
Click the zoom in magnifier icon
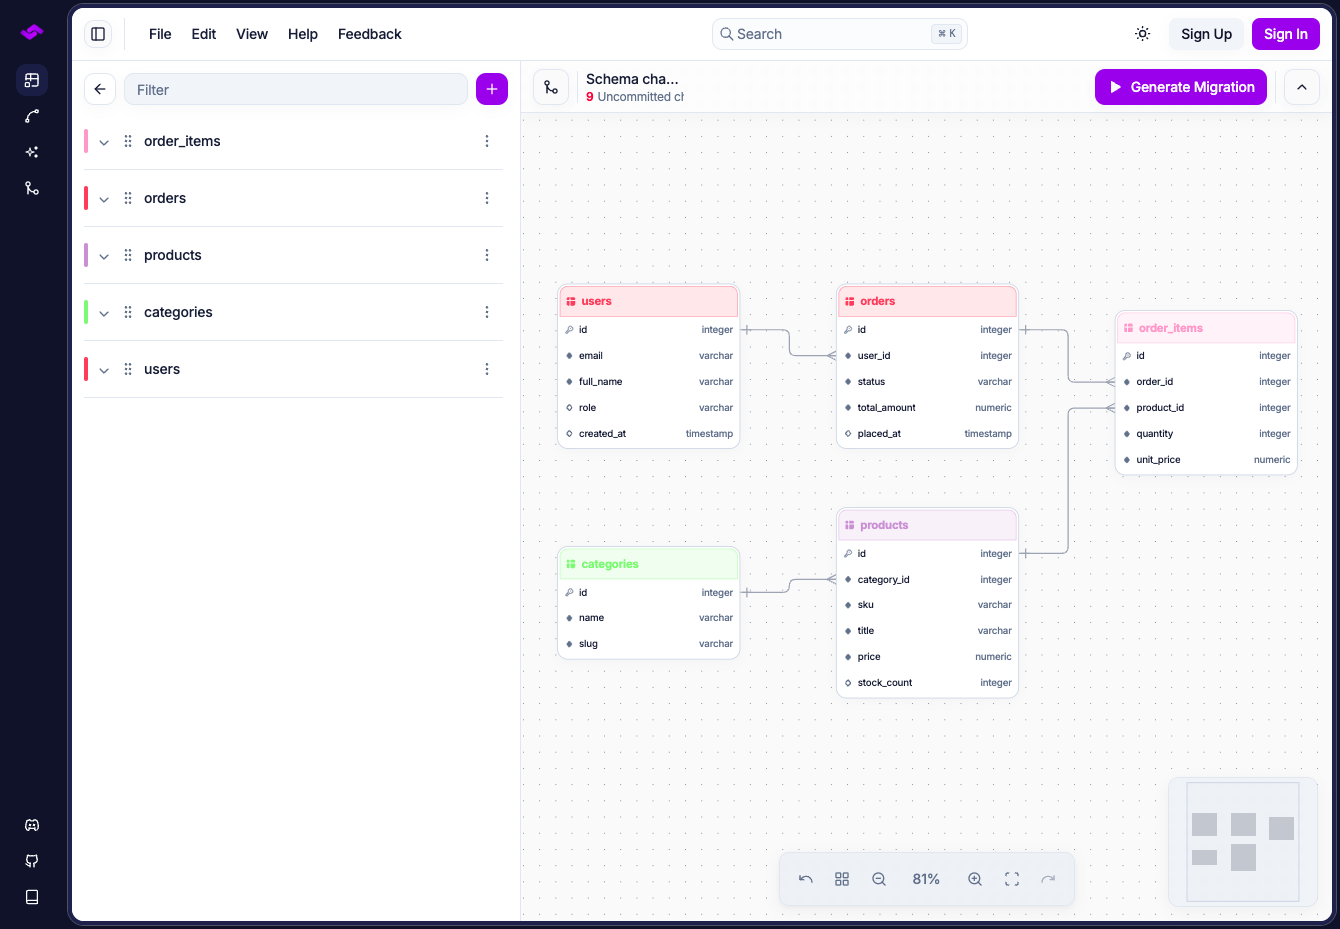[x=975, y=879]
